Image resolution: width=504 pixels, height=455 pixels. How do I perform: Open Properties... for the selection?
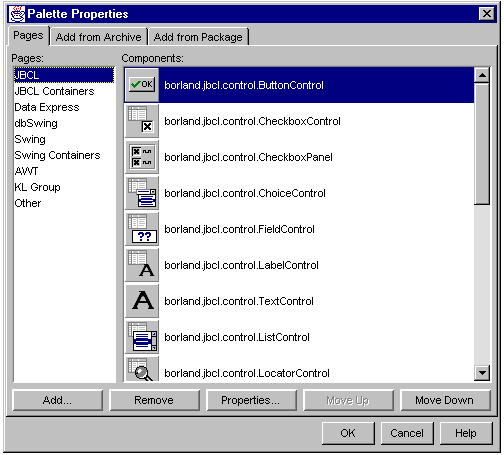251,400
